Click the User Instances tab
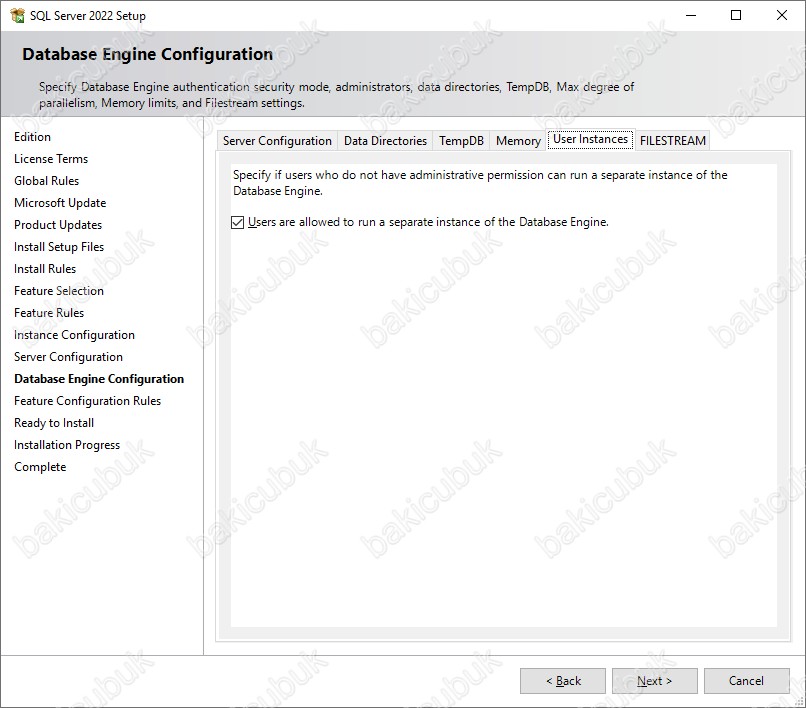 (x=590, y=139)
